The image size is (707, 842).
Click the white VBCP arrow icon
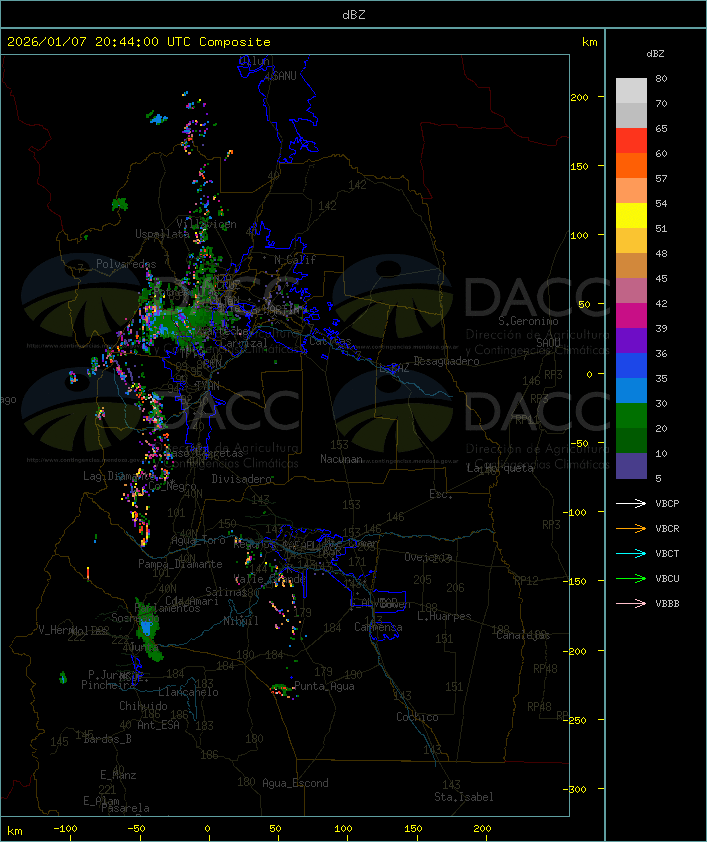(x=631, y=503)
